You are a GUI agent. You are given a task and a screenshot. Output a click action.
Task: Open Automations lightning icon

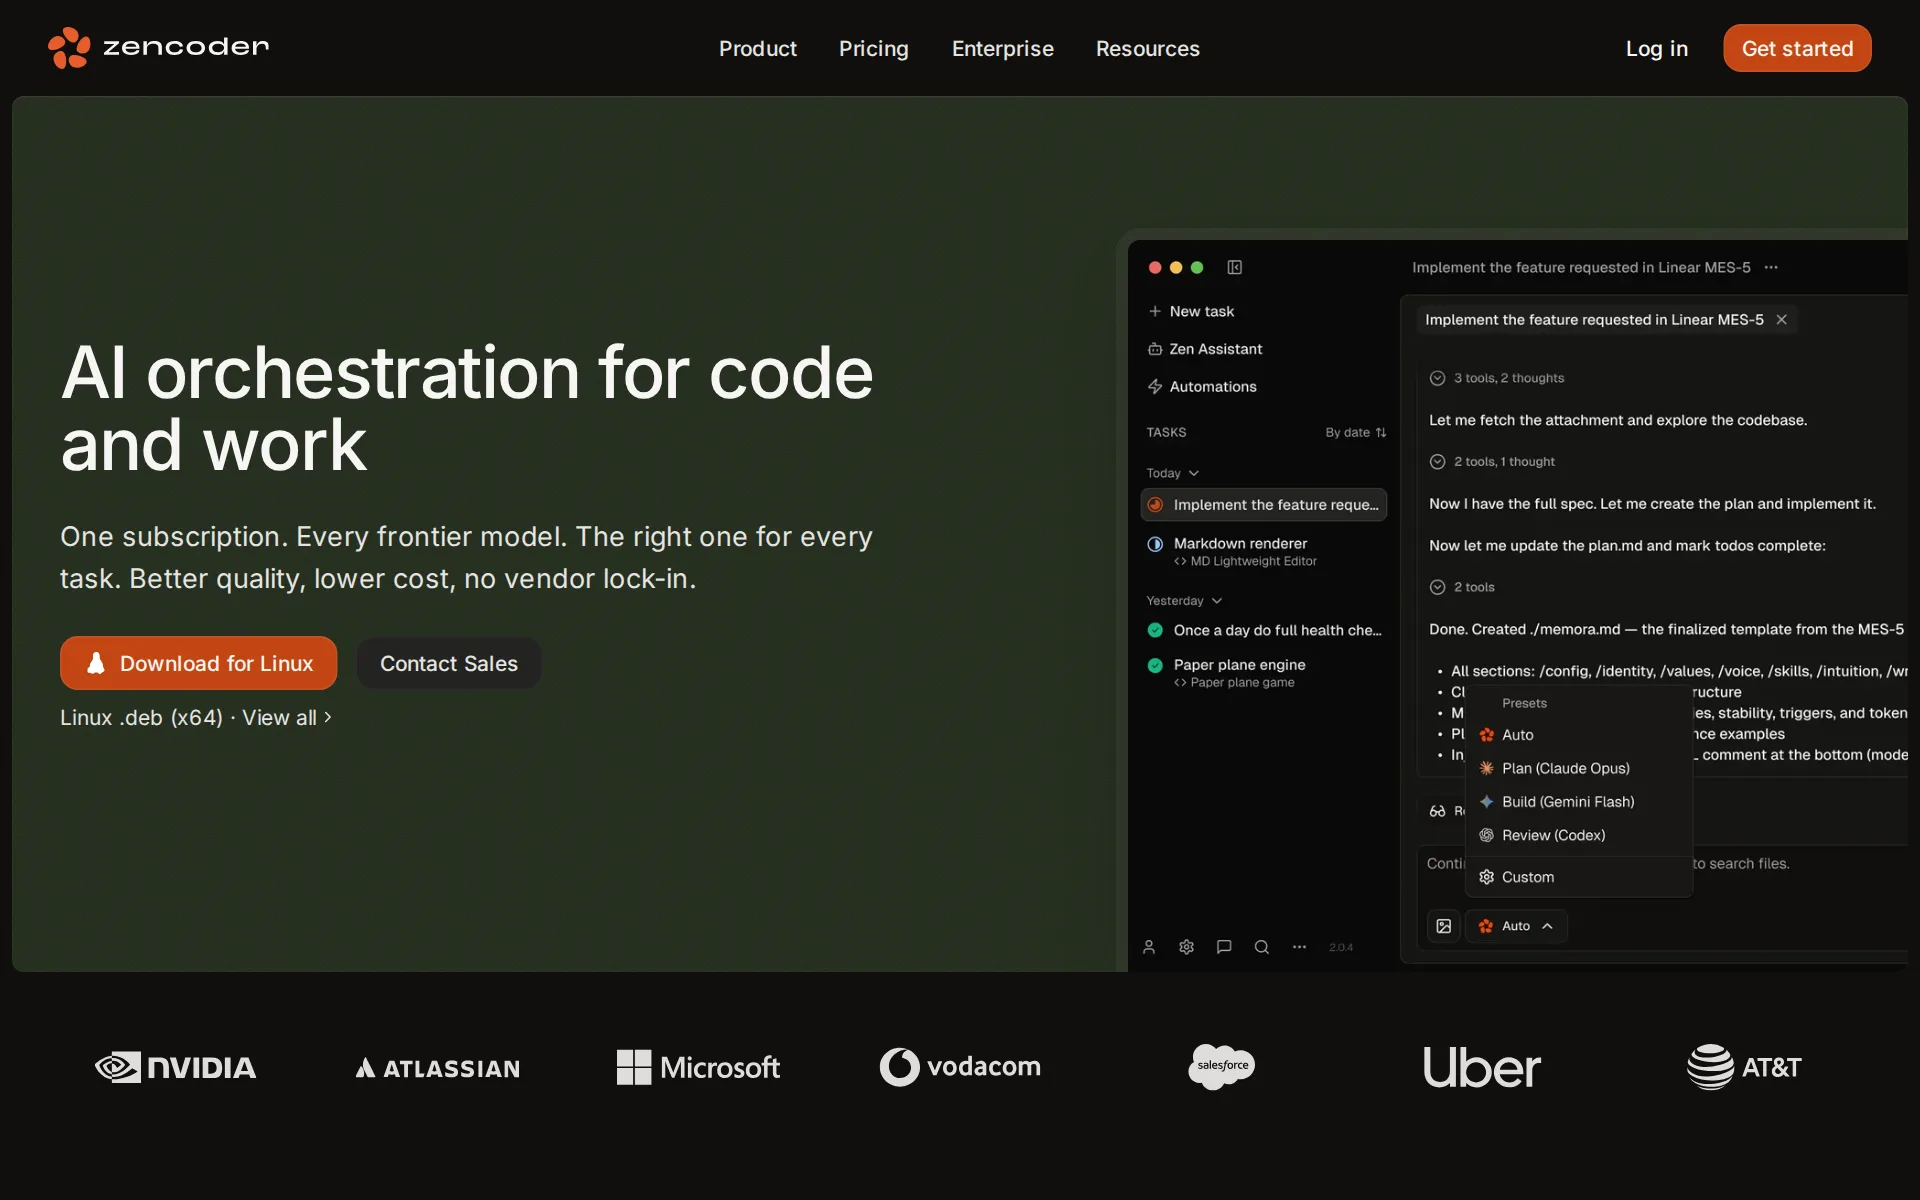click(1155, 386)
